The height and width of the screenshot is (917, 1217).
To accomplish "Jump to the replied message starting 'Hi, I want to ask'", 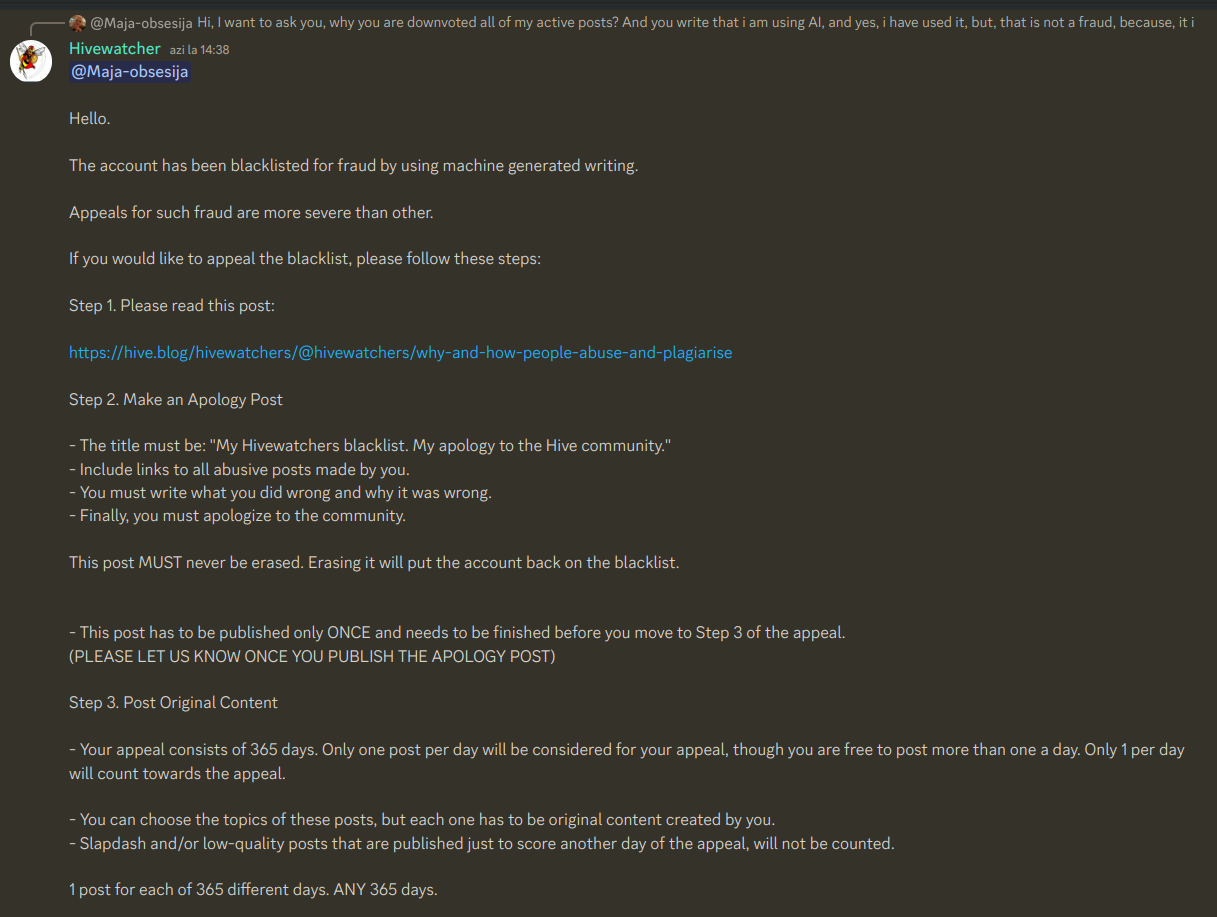I will pyautogui.click(x=696, y=23).
